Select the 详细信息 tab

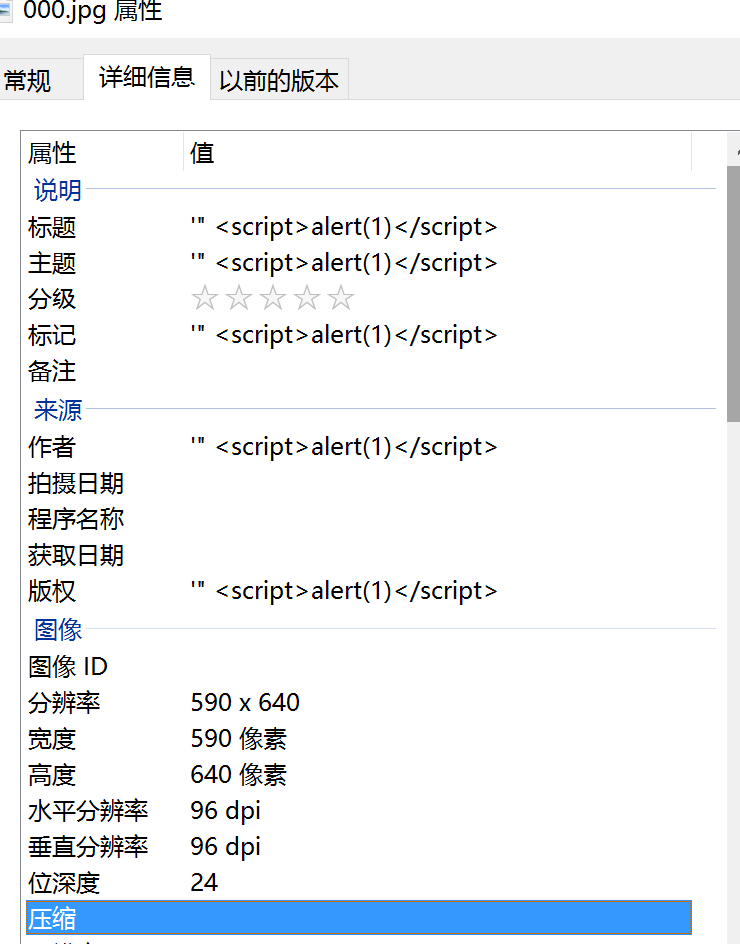147,77
